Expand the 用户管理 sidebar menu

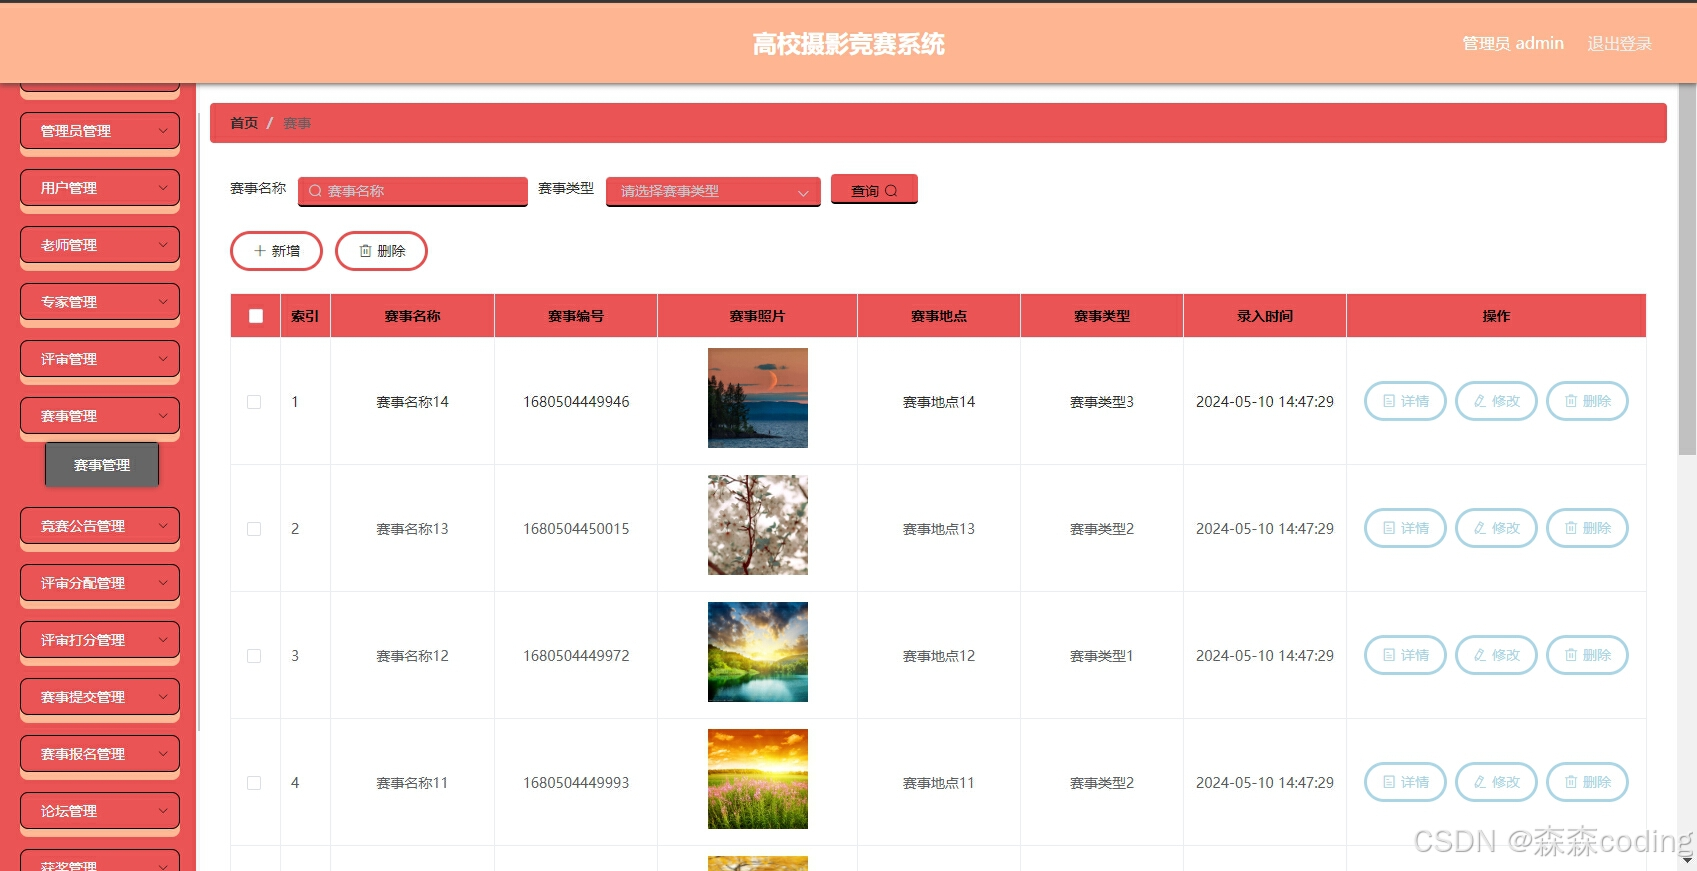[x=100, y=188]
